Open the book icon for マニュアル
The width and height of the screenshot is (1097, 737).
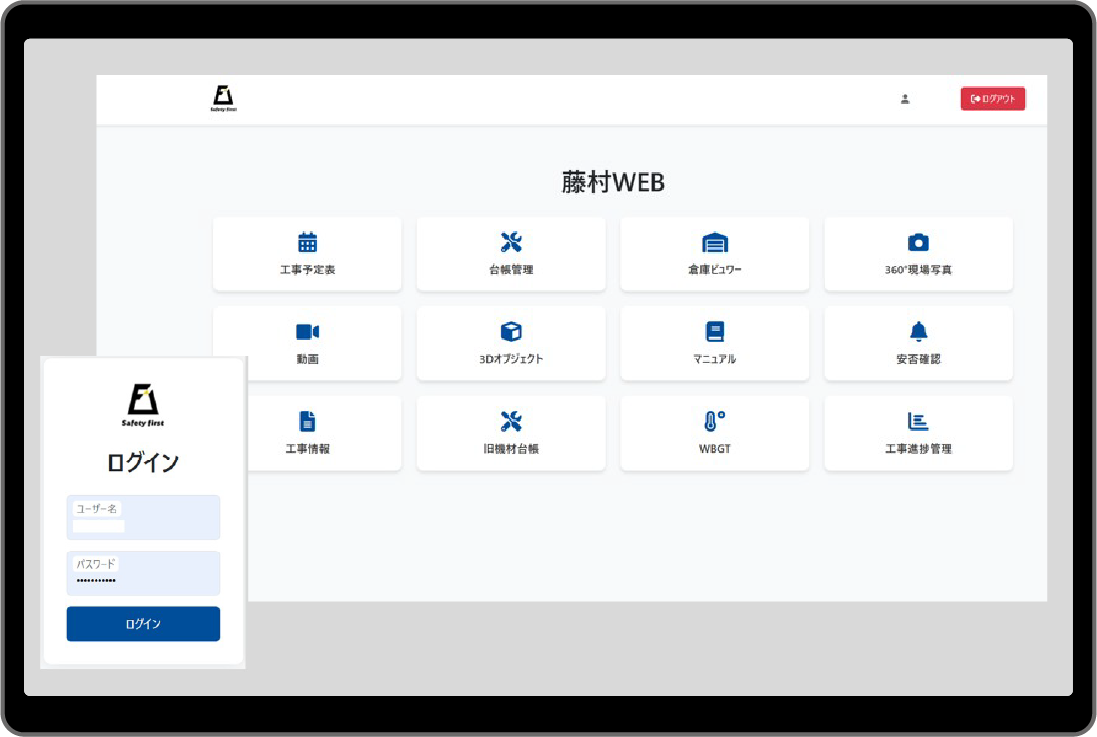(714, 331)
